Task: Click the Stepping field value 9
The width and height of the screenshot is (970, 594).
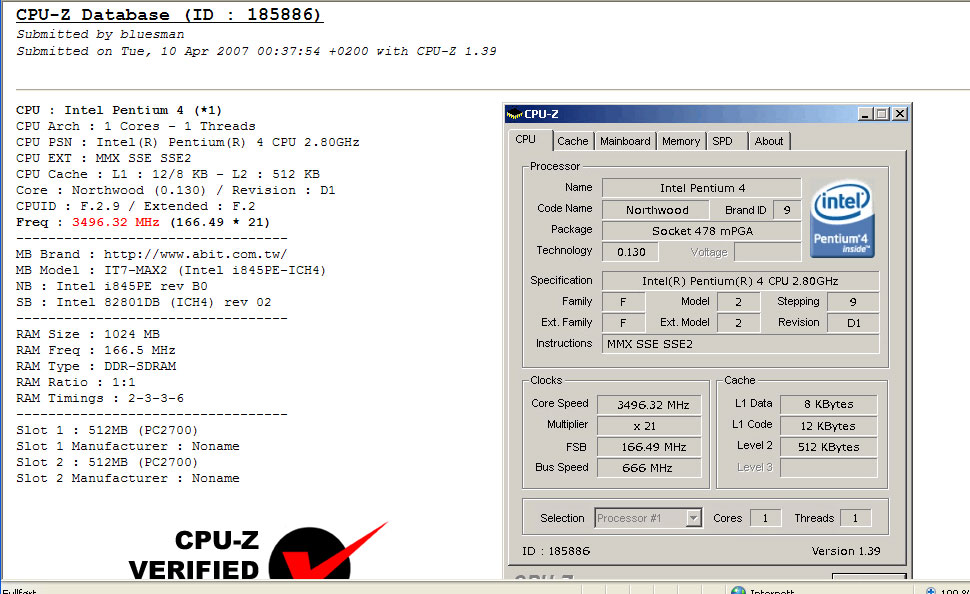Action: click(x=853, y=302)
